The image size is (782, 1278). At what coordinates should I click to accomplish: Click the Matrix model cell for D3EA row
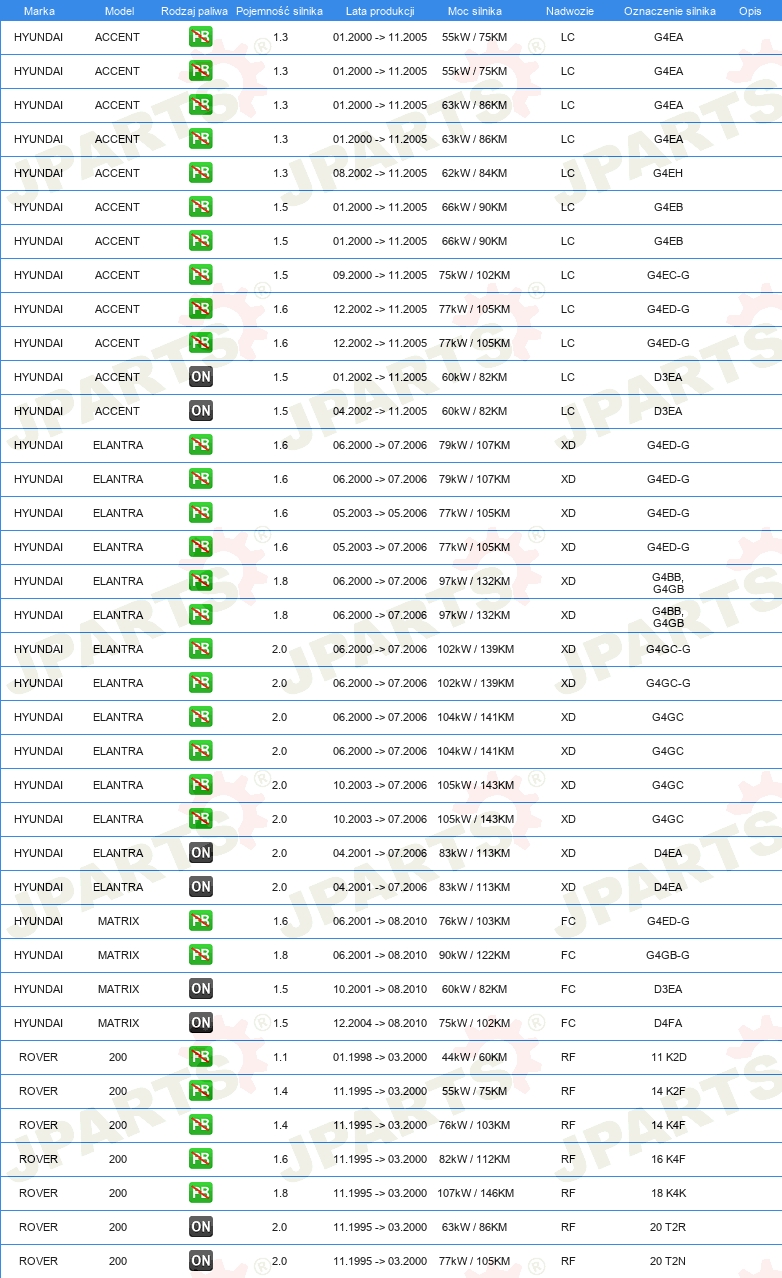click(x=118, y=989)
